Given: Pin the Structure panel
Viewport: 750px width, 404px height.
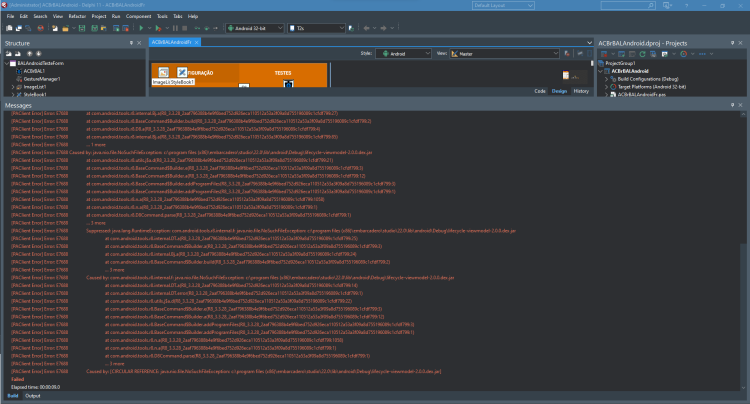Looking at the screenshot, I should click(131, 43).
